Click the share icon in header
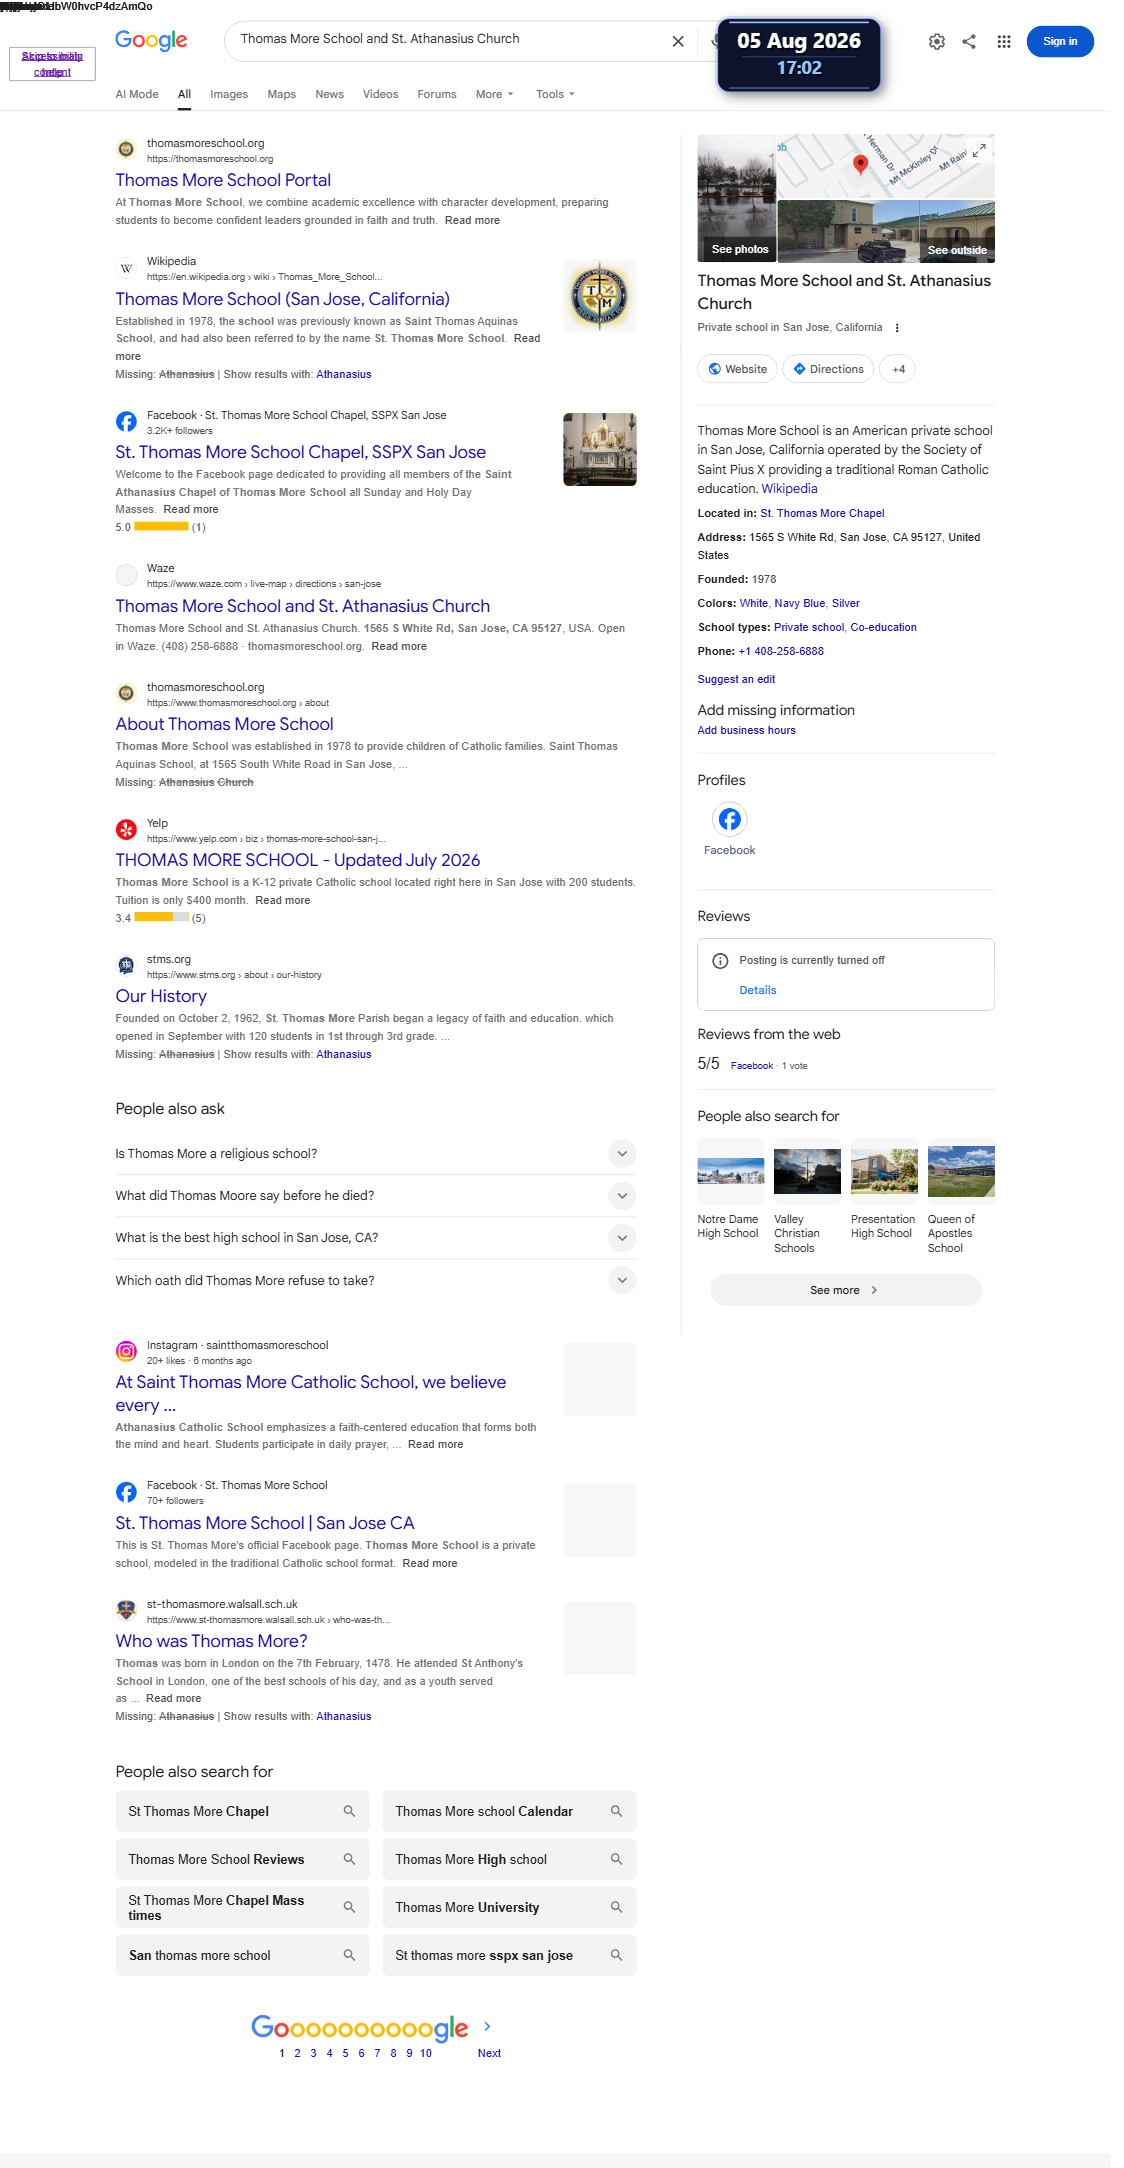This screenshot has height=2168, width=1124. pos(969,42)
